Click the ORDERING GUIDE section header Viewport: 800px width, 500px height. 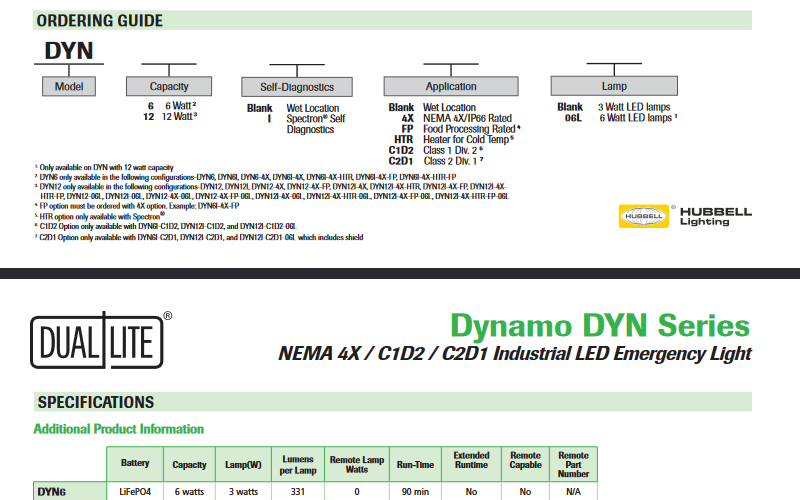pyautogui.click(x=100, y=20)
